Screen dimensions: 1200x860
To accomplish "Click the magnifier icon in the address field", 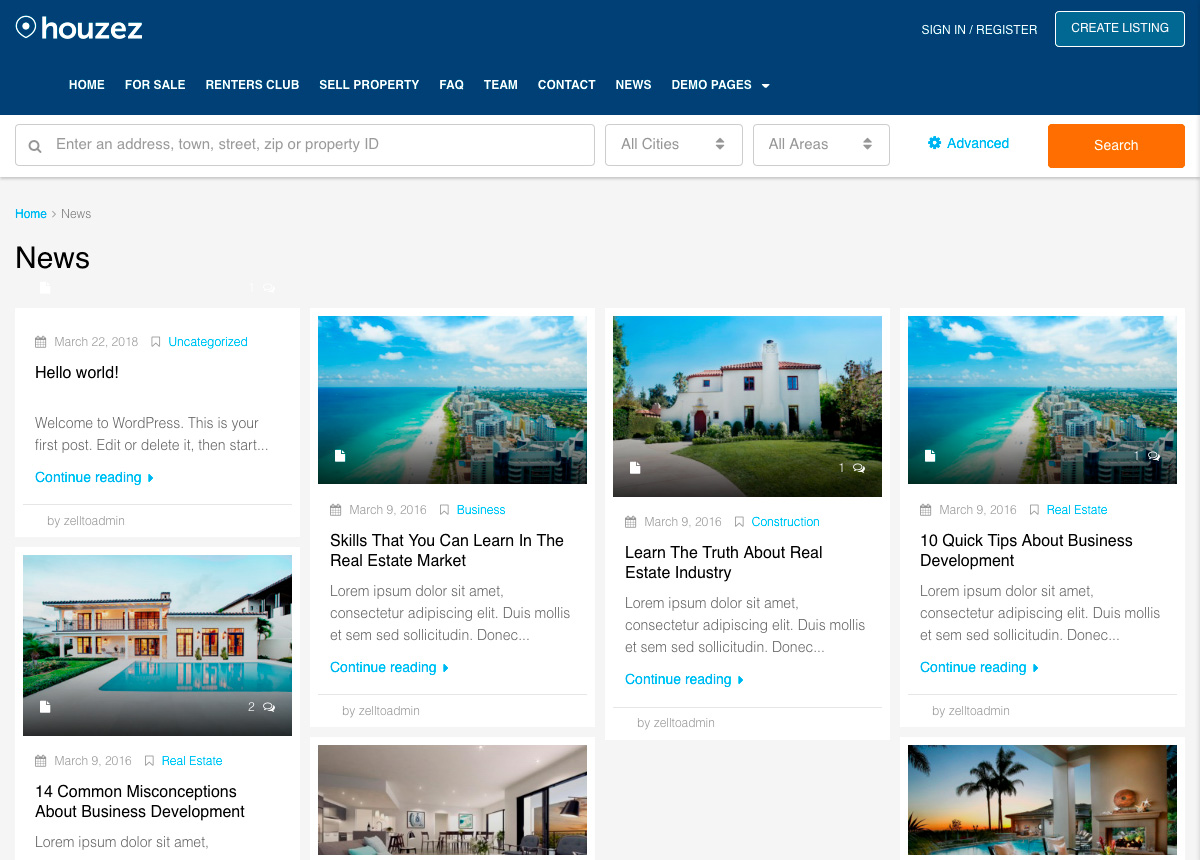I will (x=35, y=146).
